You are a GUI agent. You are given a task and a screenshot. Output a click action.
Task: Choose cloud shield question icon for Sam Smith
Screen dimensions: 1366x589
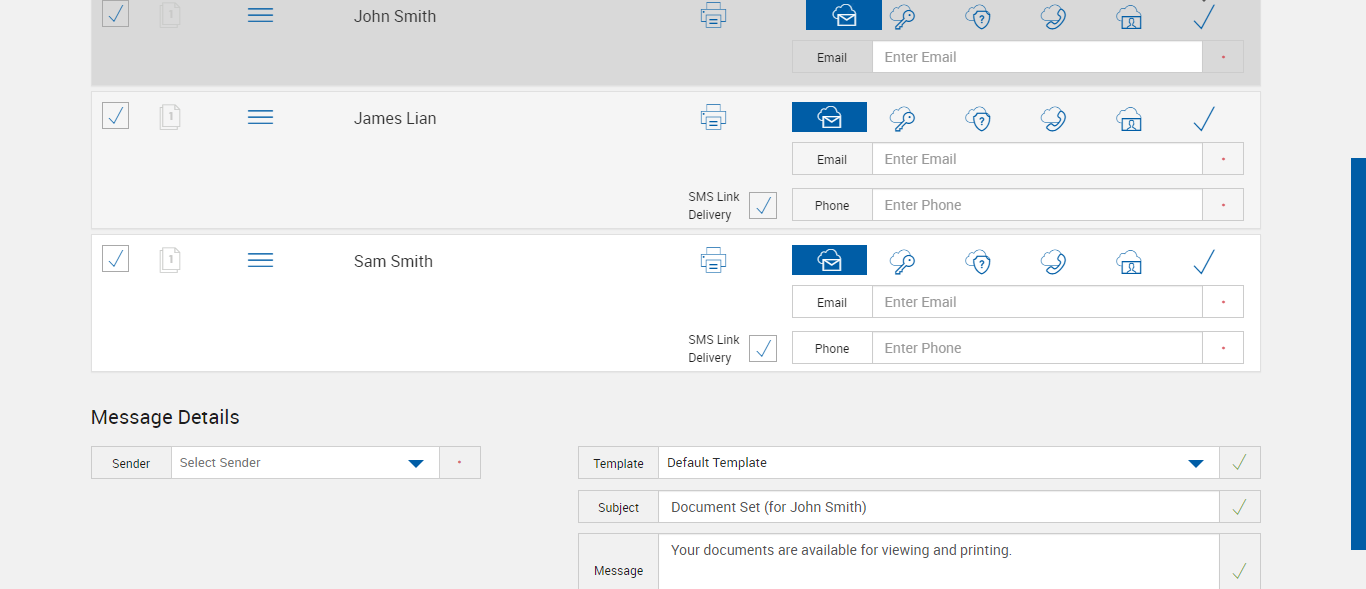978,261
